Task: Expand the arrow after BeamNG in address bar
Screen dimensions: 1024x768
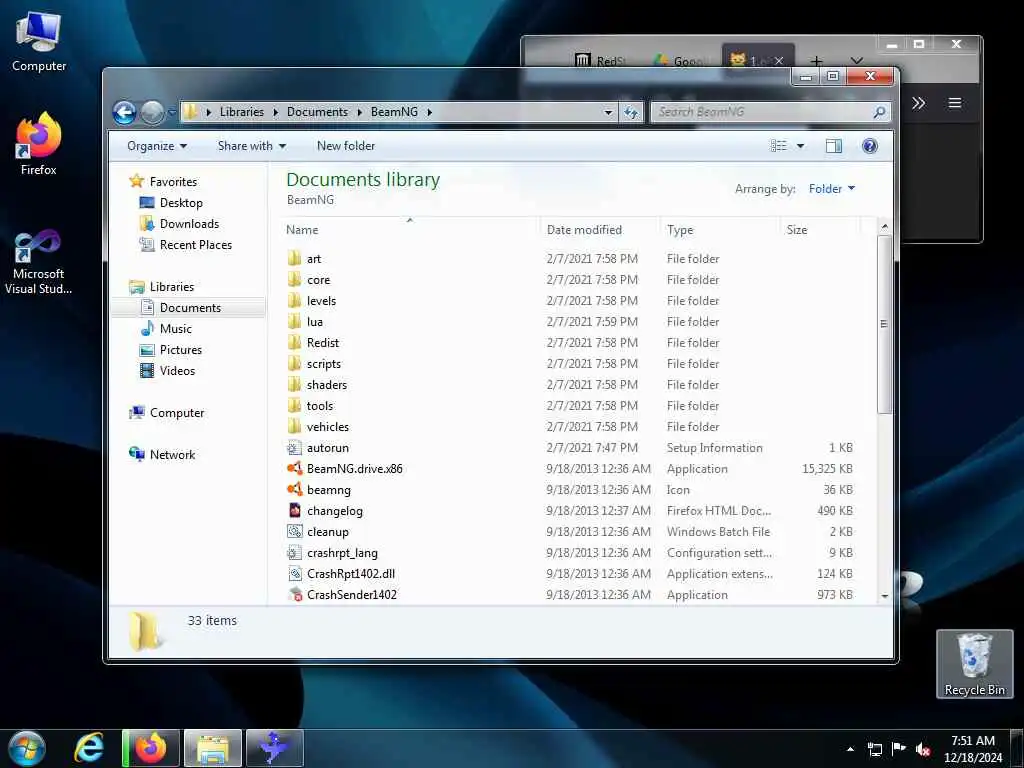Action: (x=429, y=112)
